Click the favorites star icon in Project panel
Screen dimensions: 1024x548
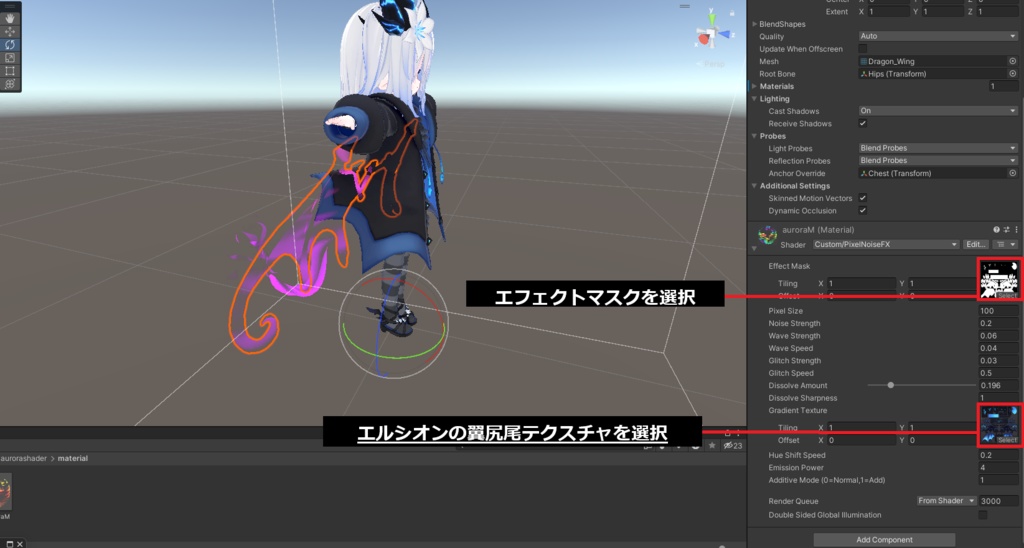712,445
